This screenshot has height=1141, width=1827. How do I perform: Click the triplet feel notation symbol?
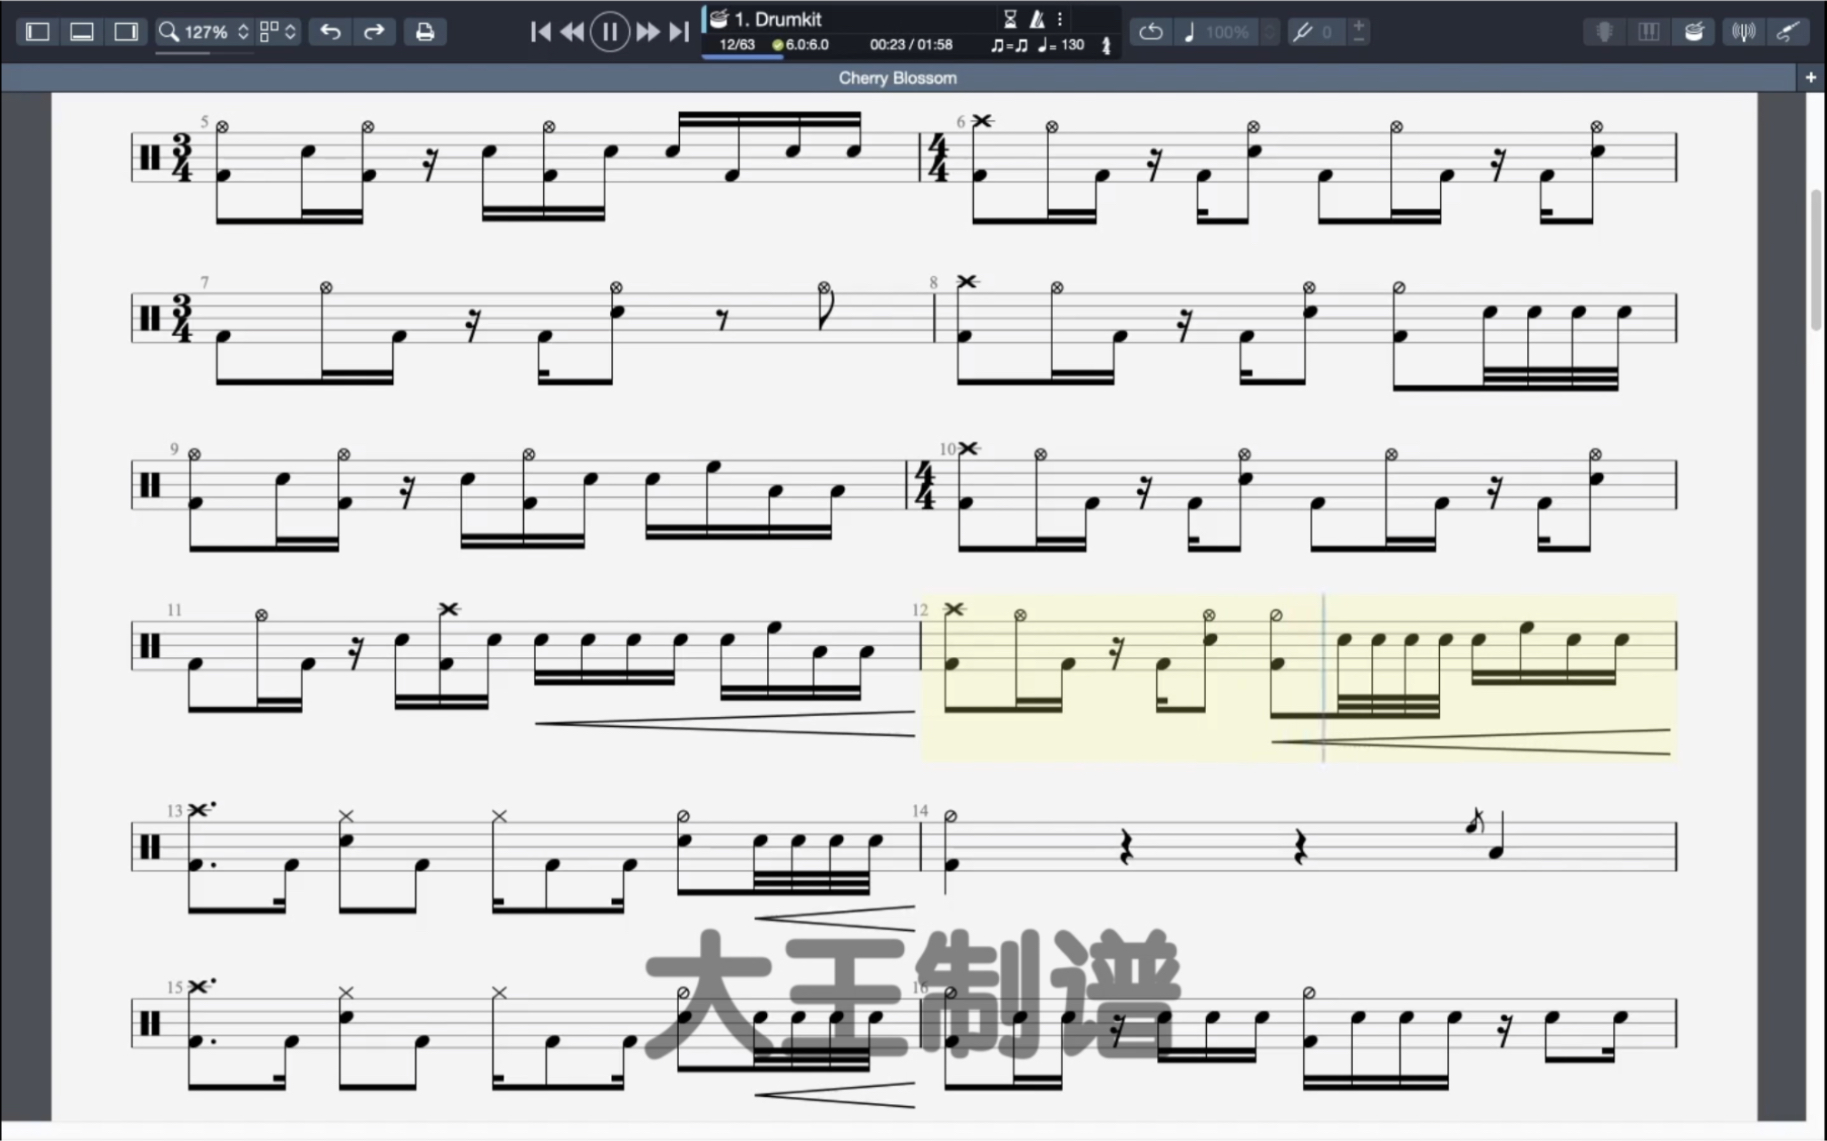point(1009,45)
